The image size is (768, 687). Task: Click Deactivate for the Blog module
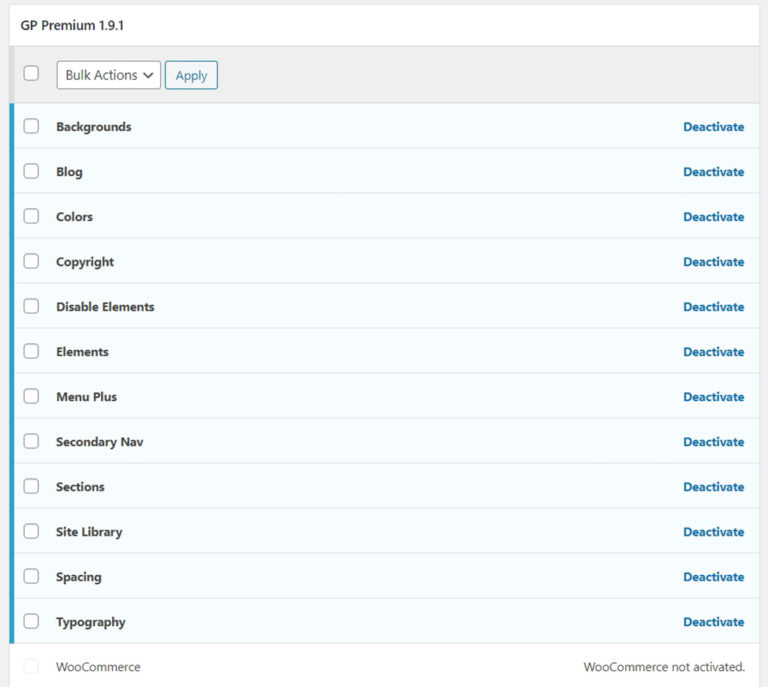point(713,172)
